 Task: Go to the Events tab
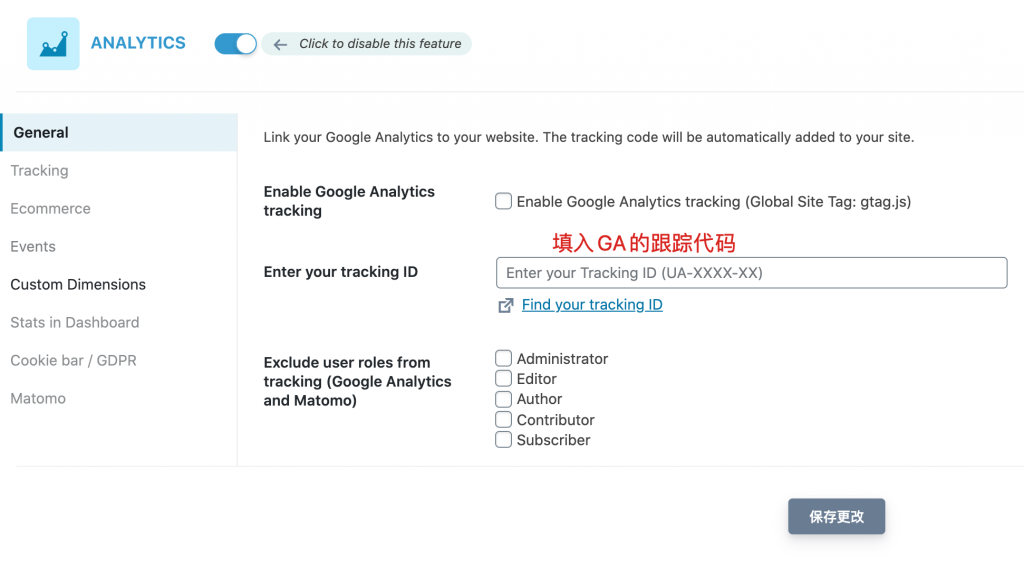[x=33, y=247]
